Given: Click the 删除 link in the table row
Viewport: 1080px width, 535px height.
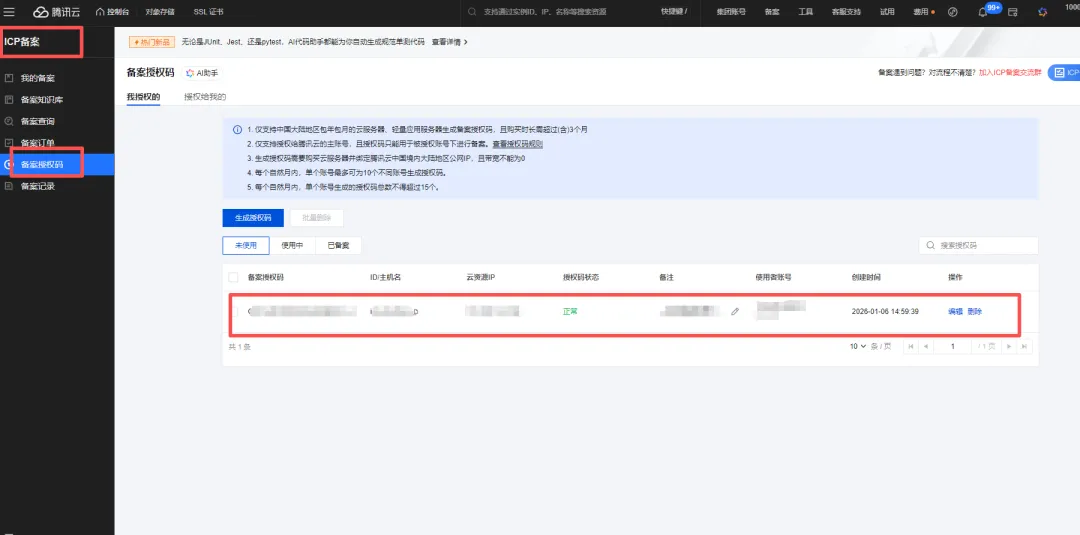Looking at the screenshot, I should click(x=975, y=312).
